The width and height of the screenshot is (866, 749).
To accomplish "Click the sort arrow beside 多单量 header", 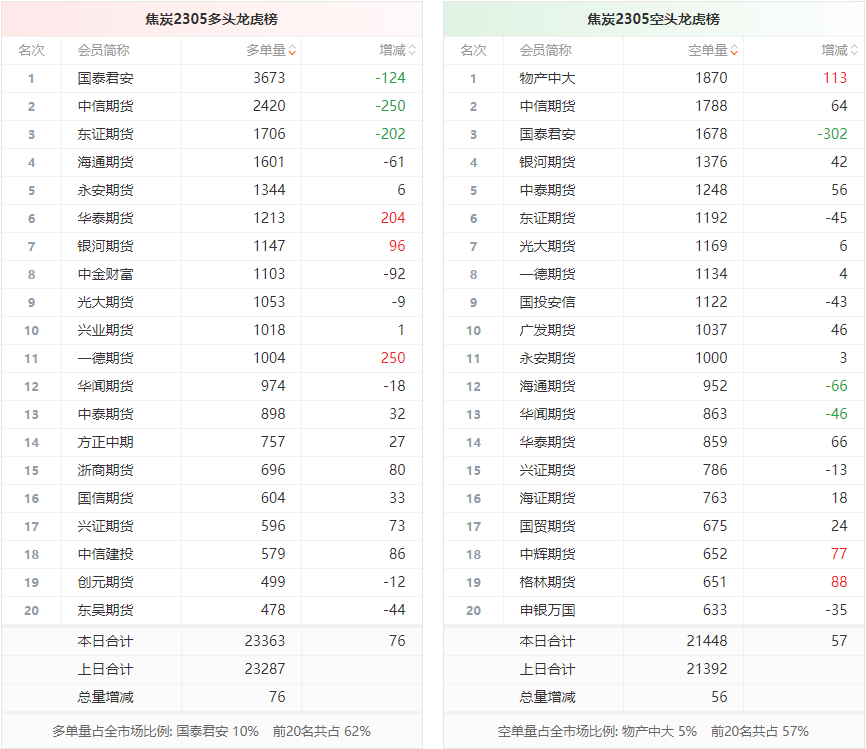I will 292,51.
